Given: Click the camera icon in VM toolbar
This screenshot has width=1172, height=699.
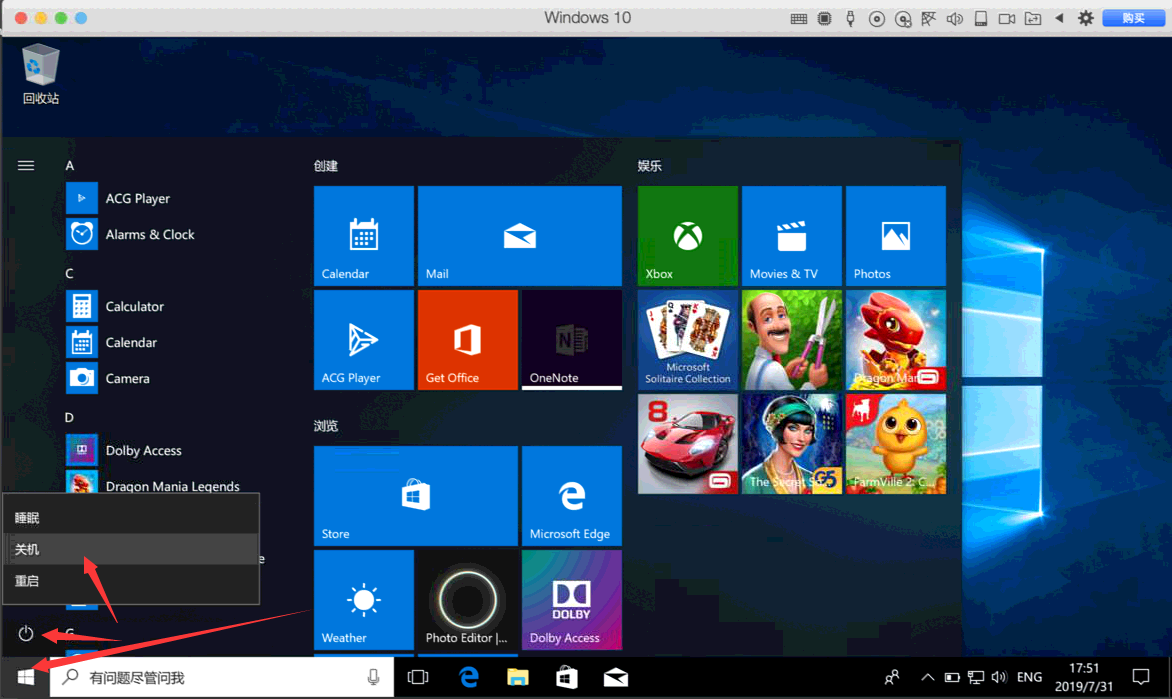Looking at the screenshot, I should [x=1007, y=19].
